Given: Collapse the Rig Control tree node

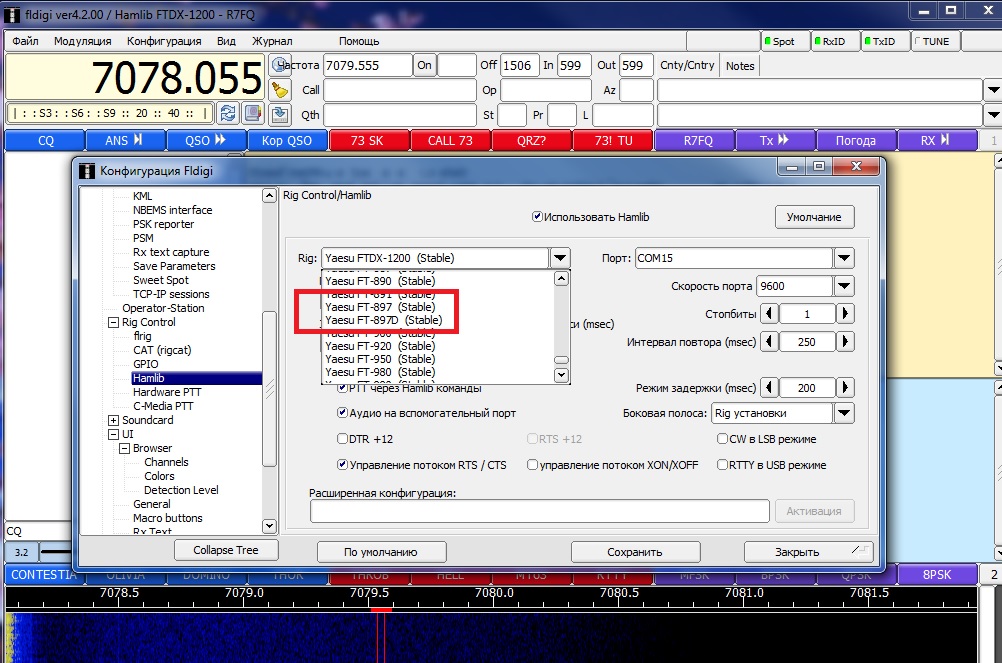Looking at the screenshot, I should (x=113, y=323).
